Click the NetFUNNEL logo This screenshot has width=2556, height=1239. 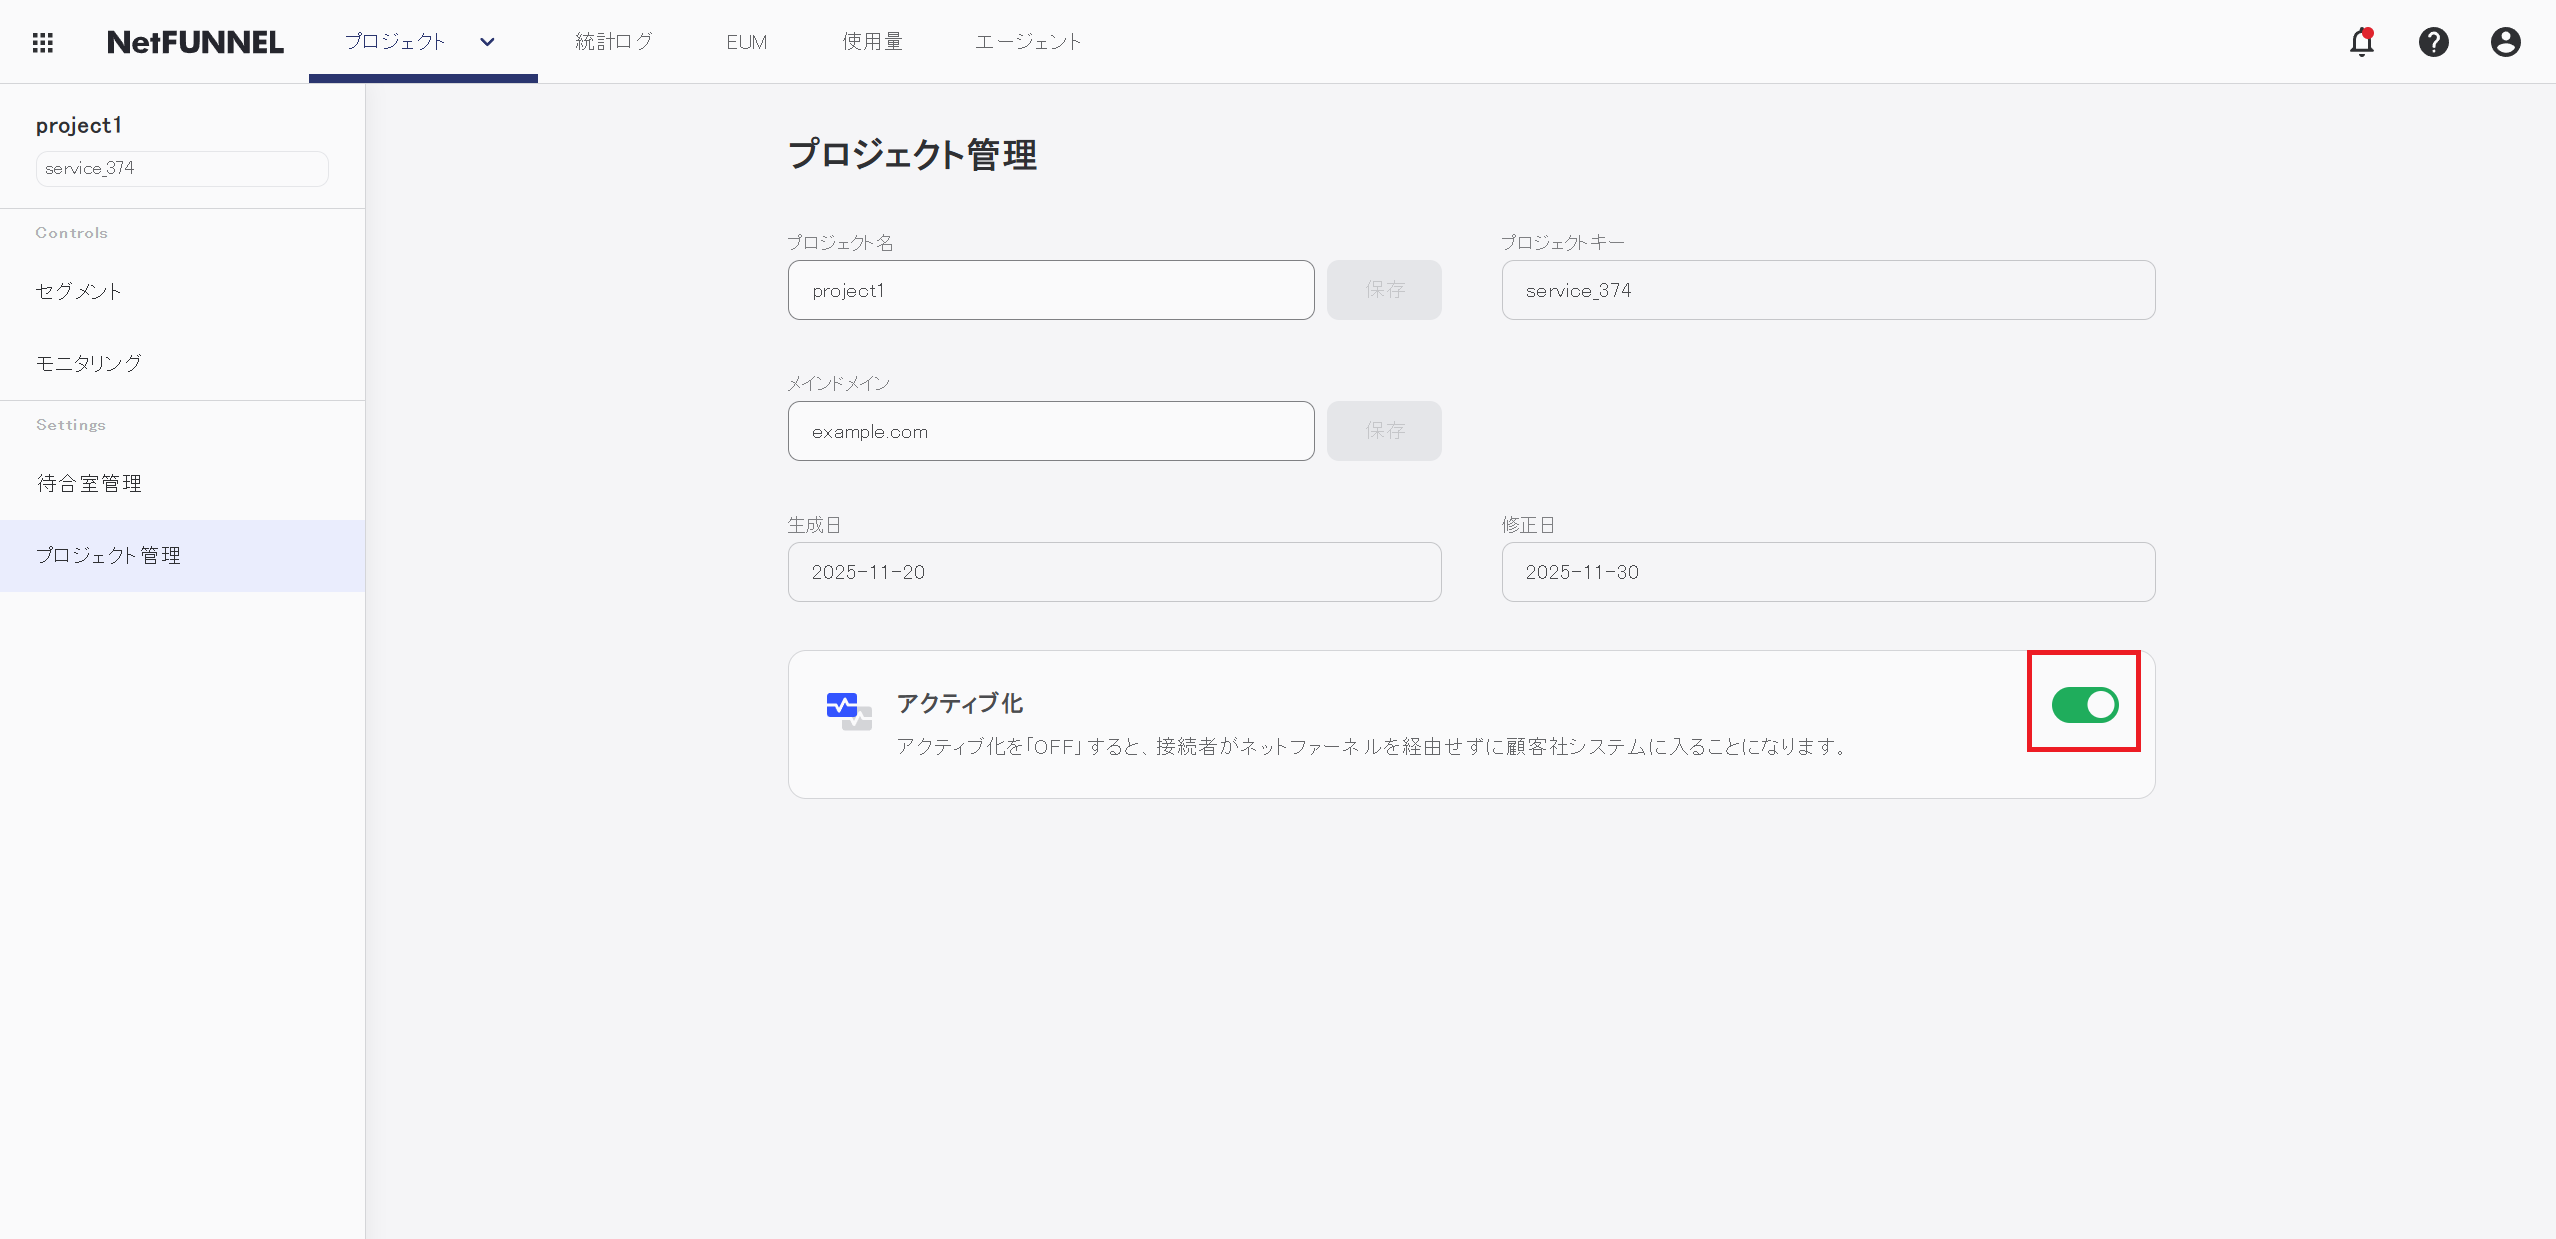[x=195, y=42]
